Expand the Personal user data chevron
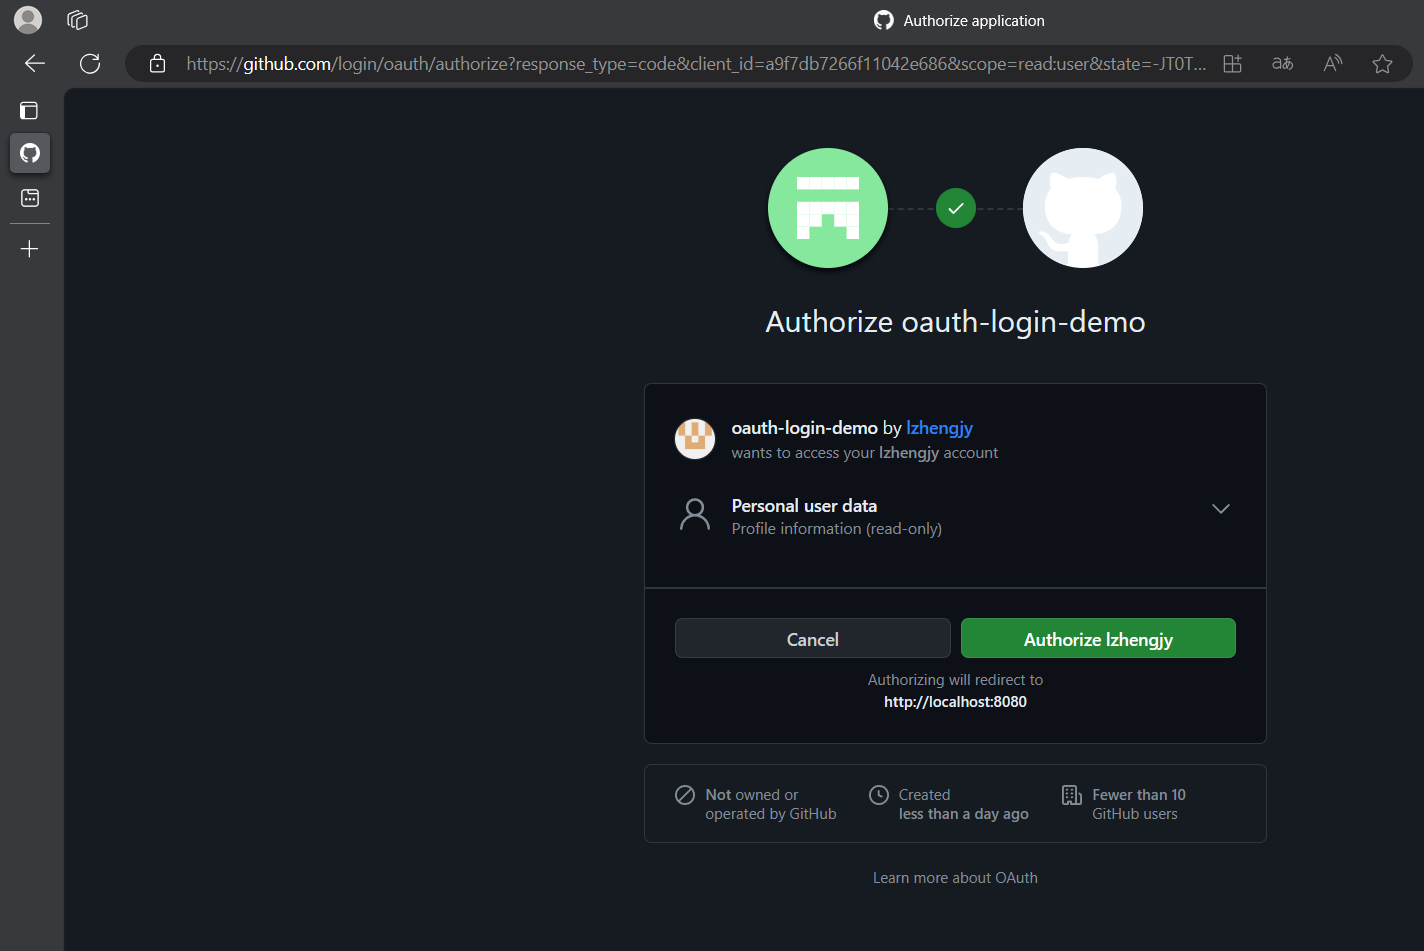This screenshot has width=1424, height=951. tap(1220, 509)
